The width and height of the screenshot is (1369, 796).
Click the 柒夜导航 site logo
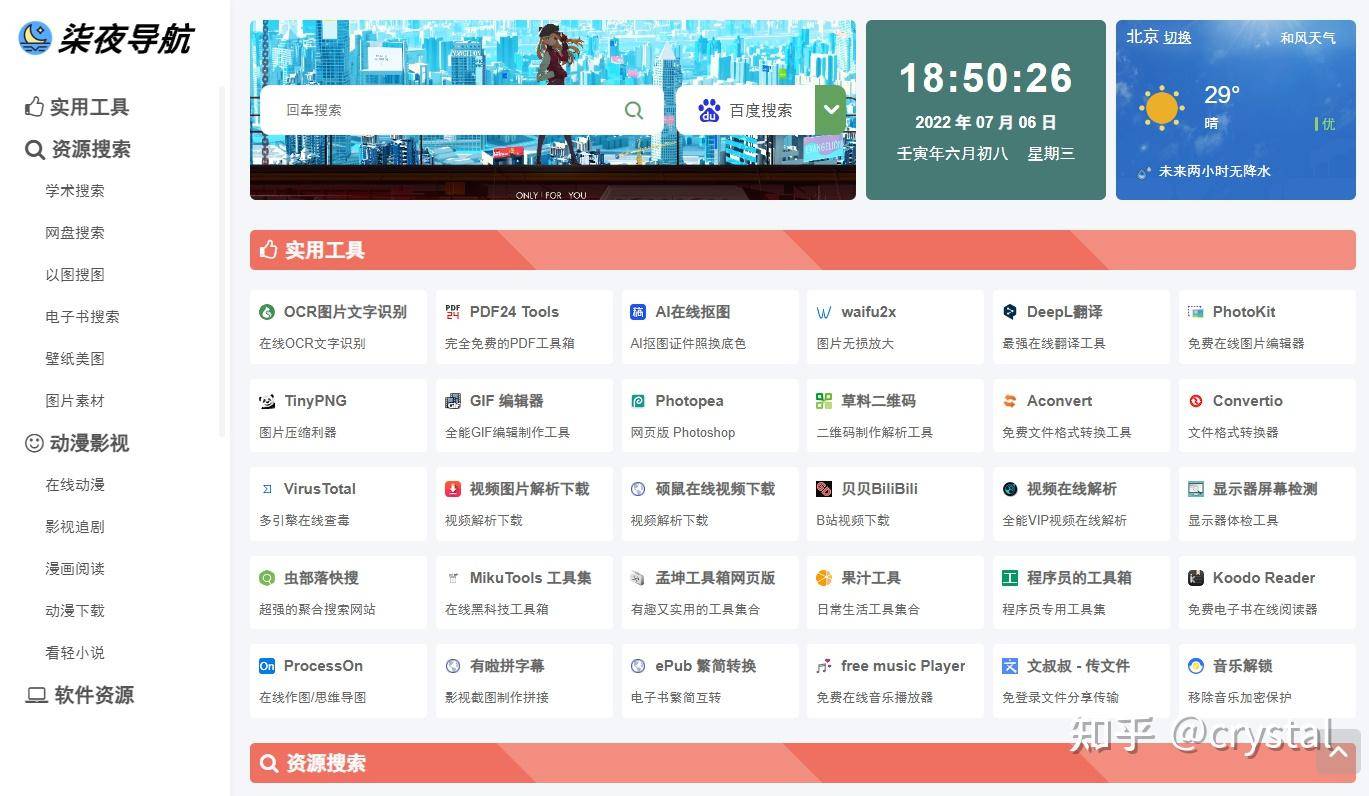[x=106, y=38]
